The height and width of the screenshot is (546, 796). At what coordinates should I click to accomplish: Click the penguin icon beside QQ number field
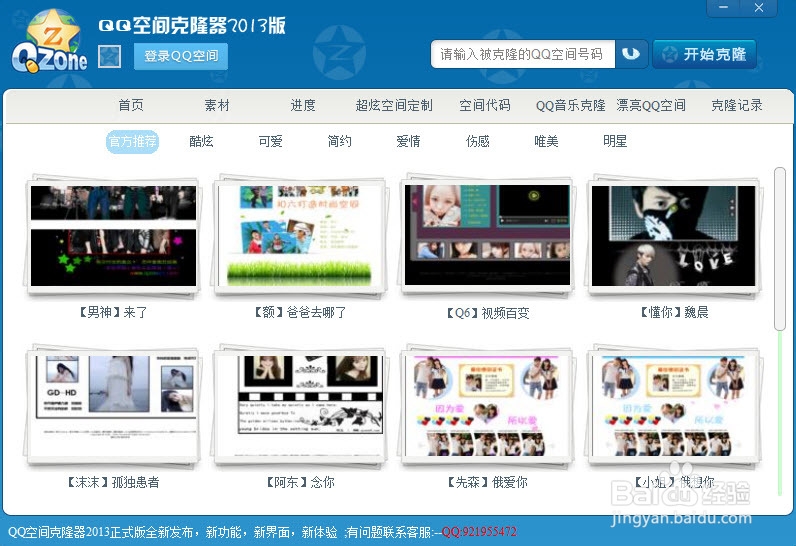pos(631,54)
